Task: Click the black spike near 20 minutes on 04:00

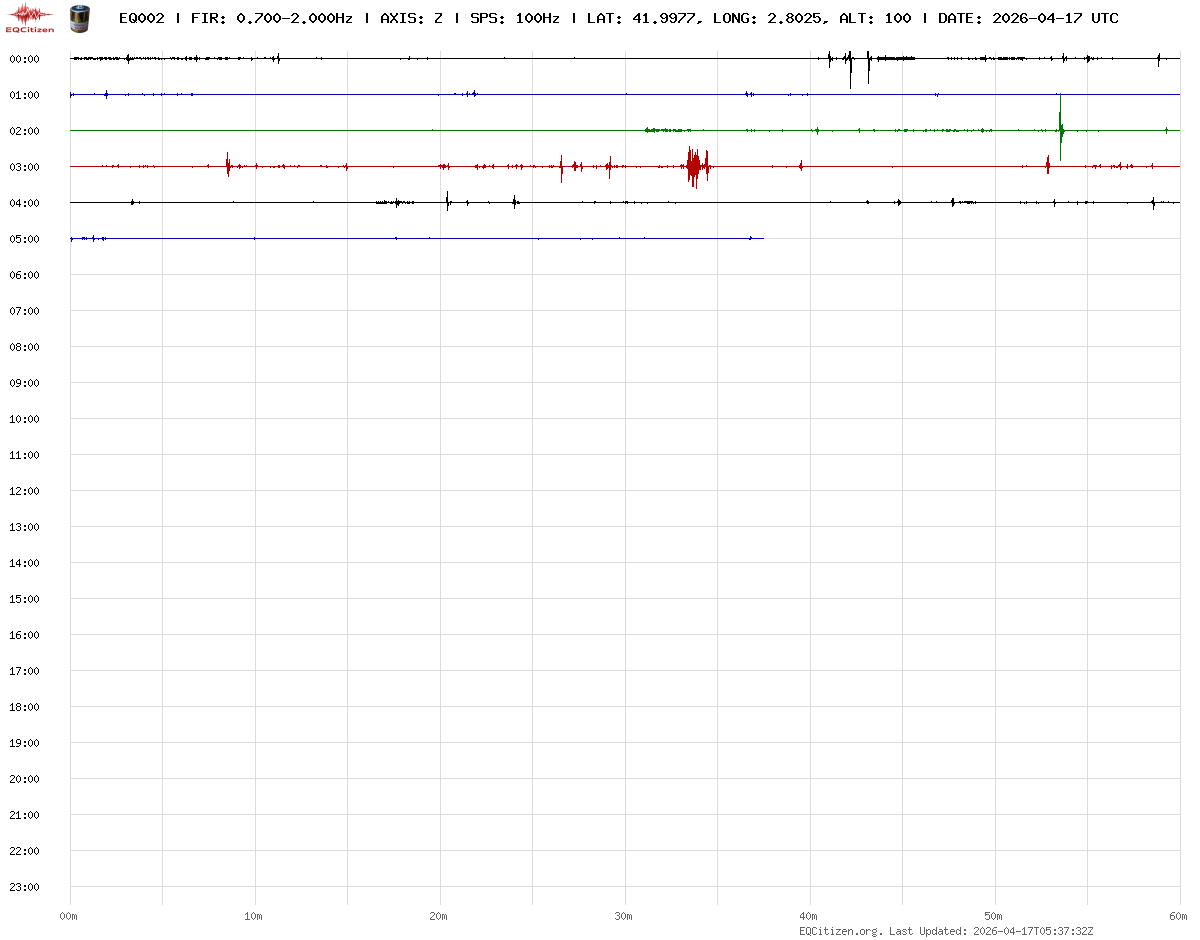Action: [447, 201]
